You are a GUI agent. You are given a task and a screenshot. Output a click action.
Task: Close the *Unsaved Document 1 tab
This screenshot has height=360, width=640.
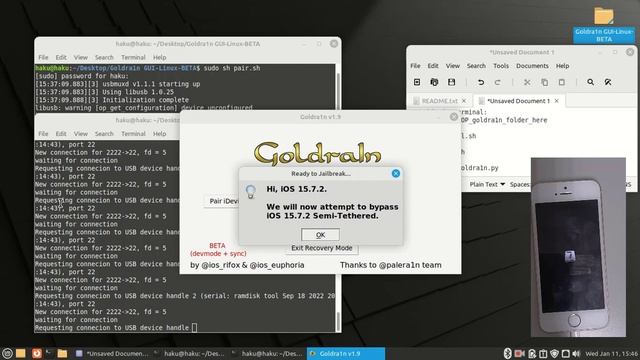point(556,100)
